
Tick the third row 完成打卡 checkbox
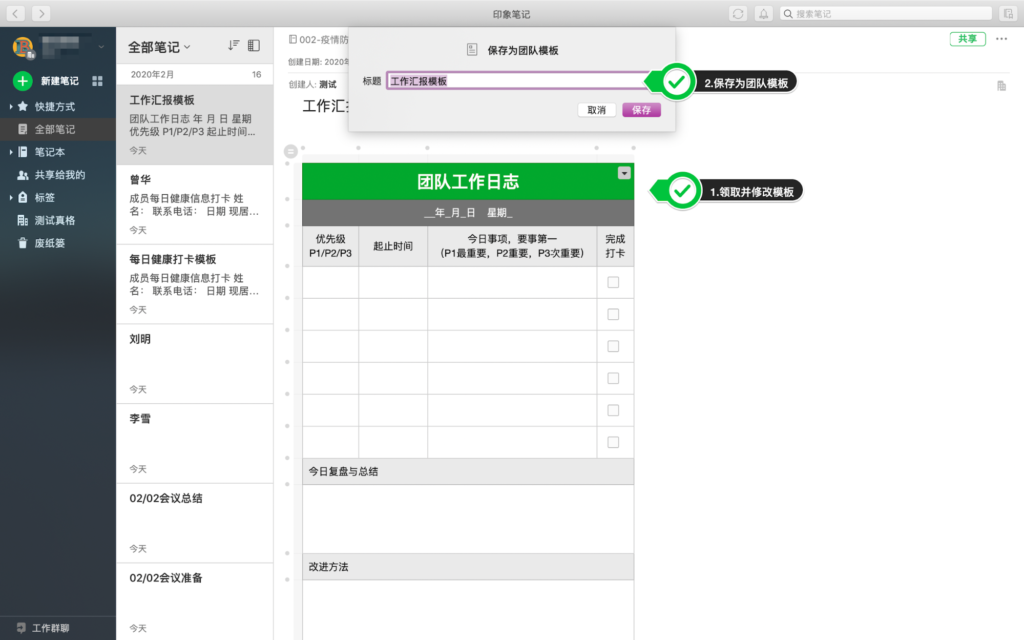[613, 346]
